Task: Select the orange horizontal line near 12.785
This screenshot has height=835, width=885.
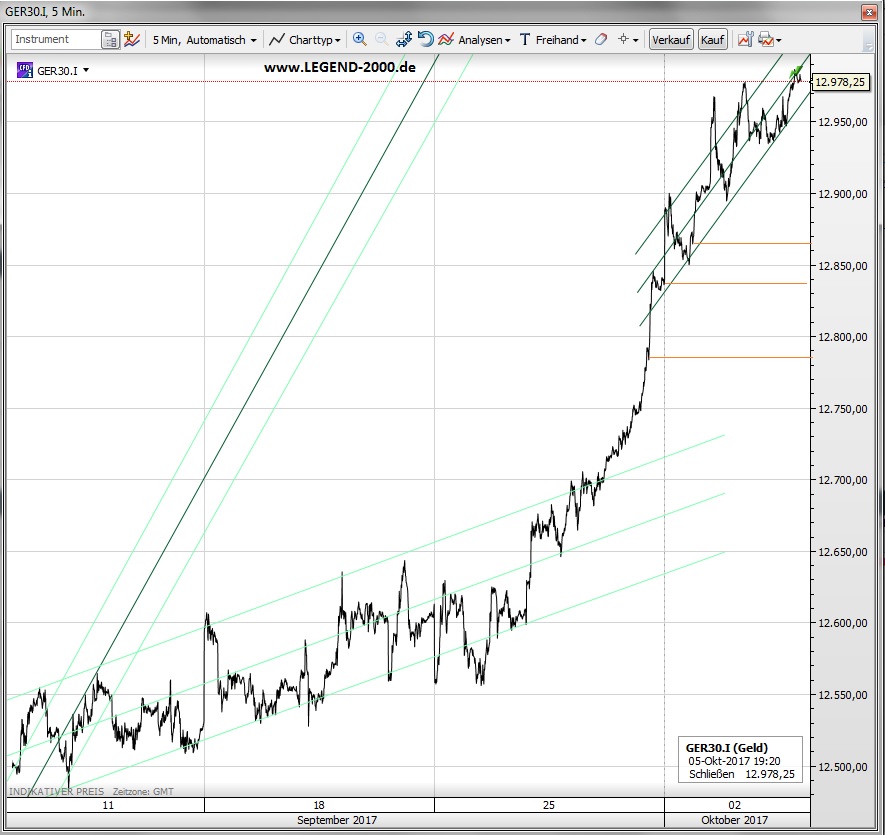Action: (x=730, y=357)
